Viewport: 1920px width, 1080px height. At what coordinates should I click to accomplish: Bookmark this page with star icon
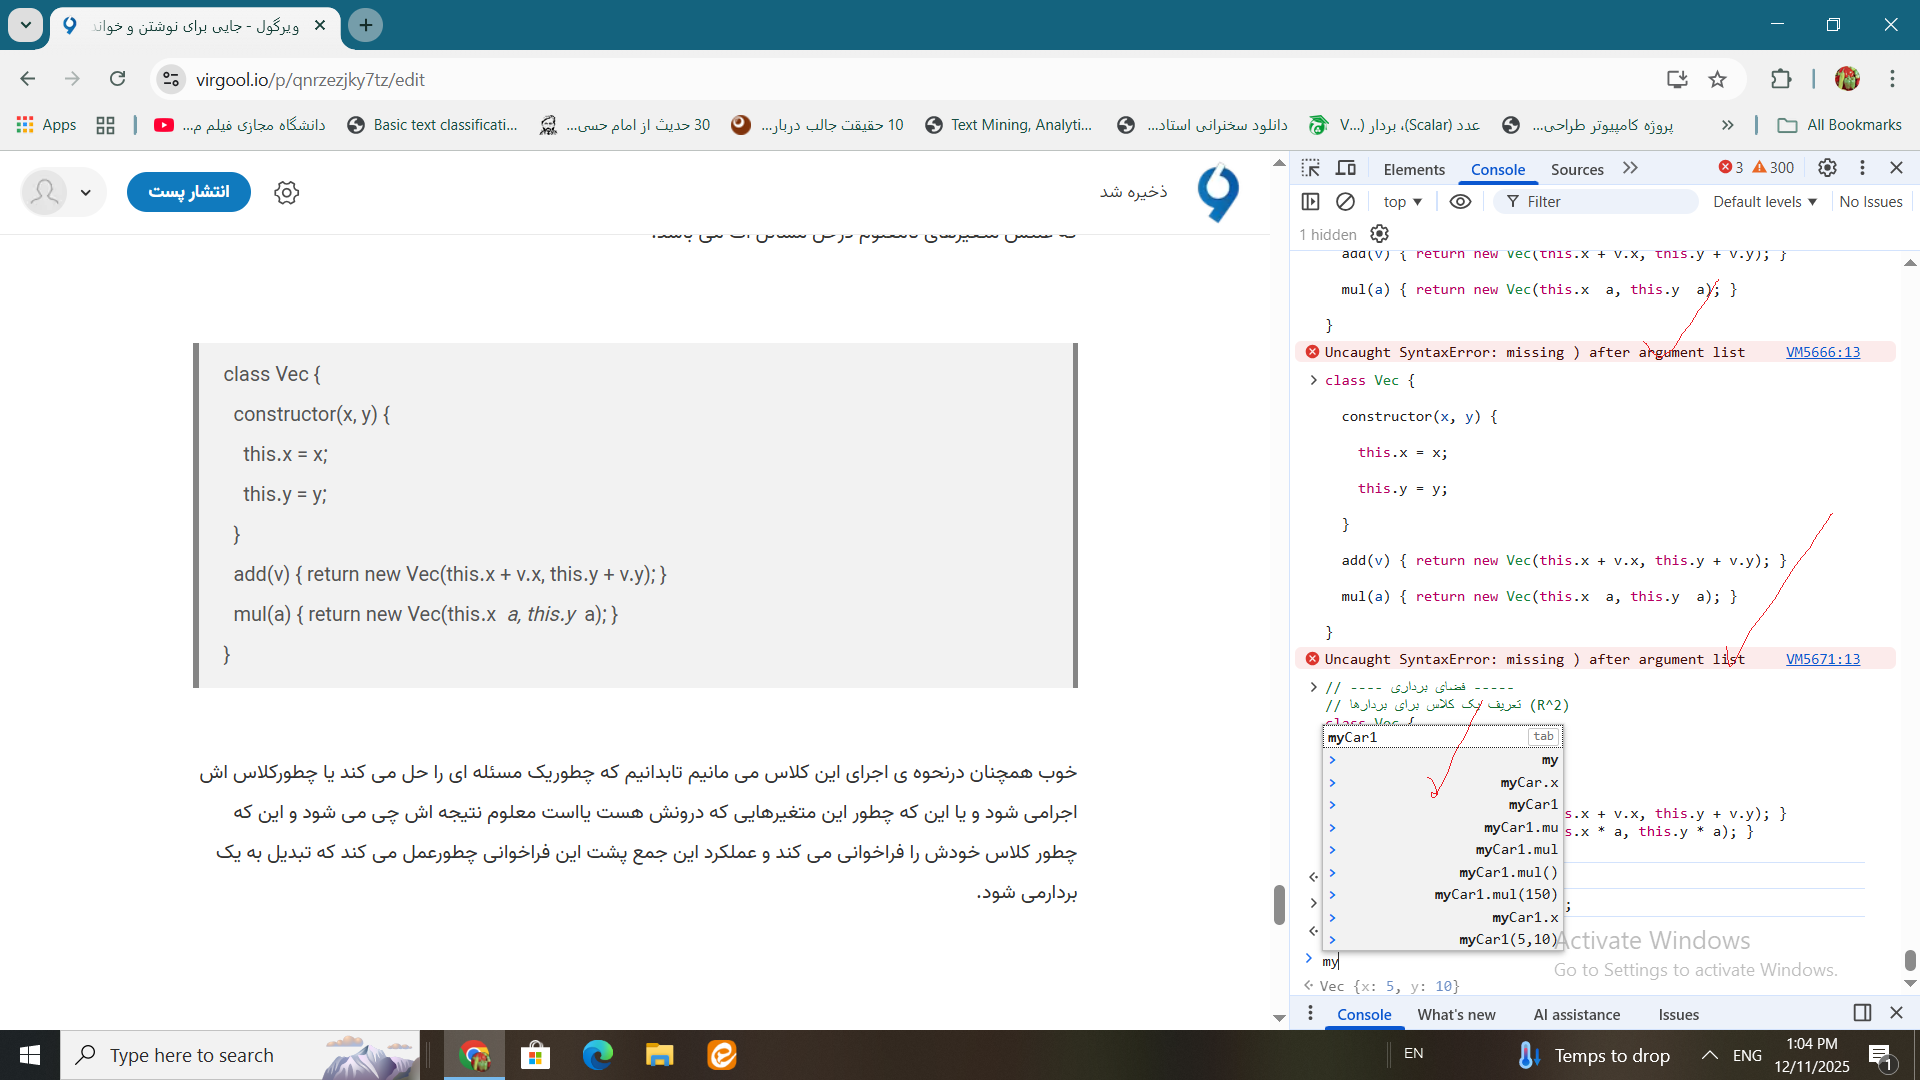1717,79
